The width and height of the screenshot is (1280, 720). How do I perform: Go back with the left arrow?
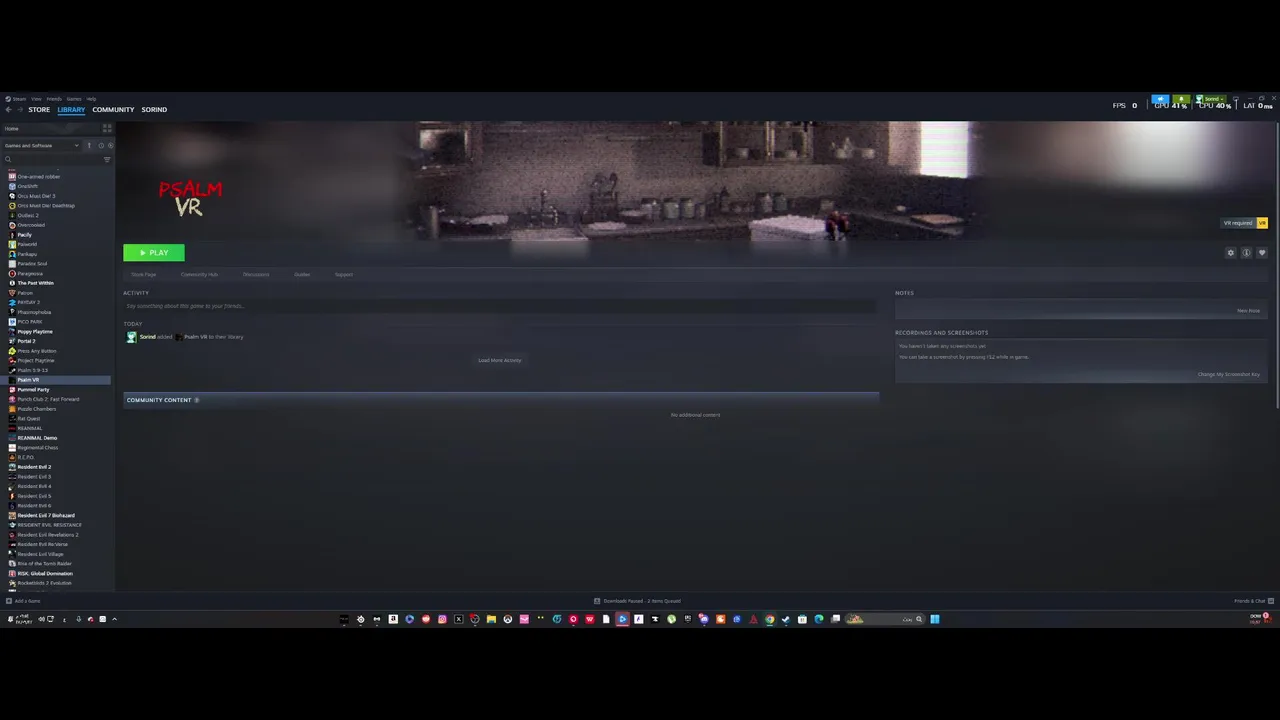8,110
